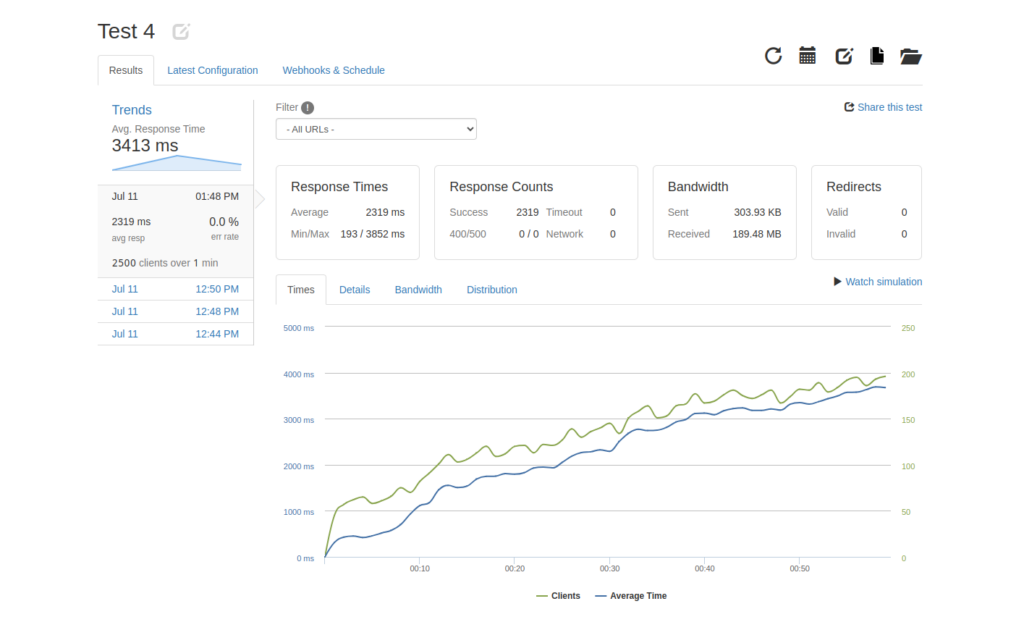Select the Bandwidth chart tab
The image size is (1024, 630).
point(418,289)
